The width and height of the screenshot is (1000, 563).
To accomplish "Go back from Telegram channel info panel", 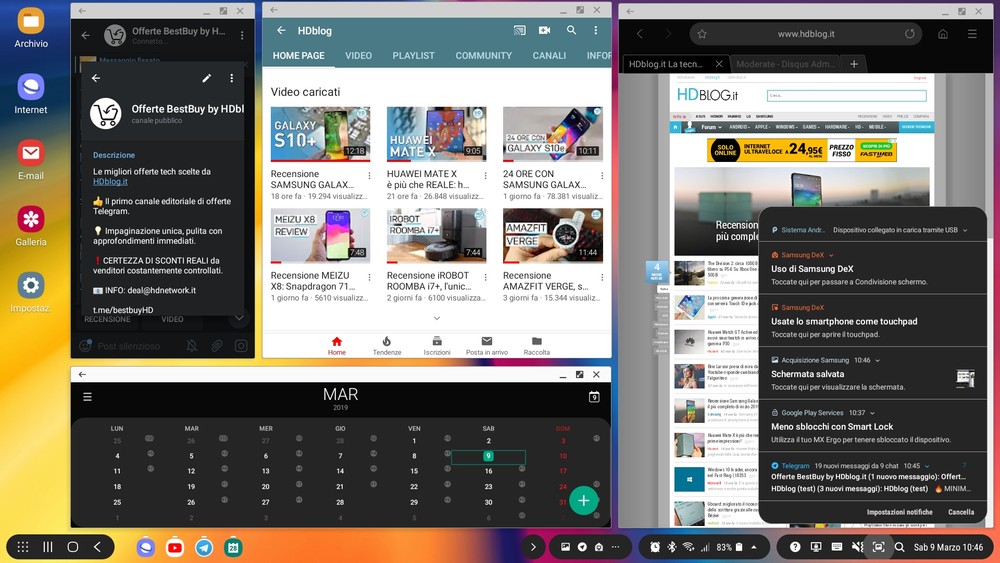I will coord(96,78).
